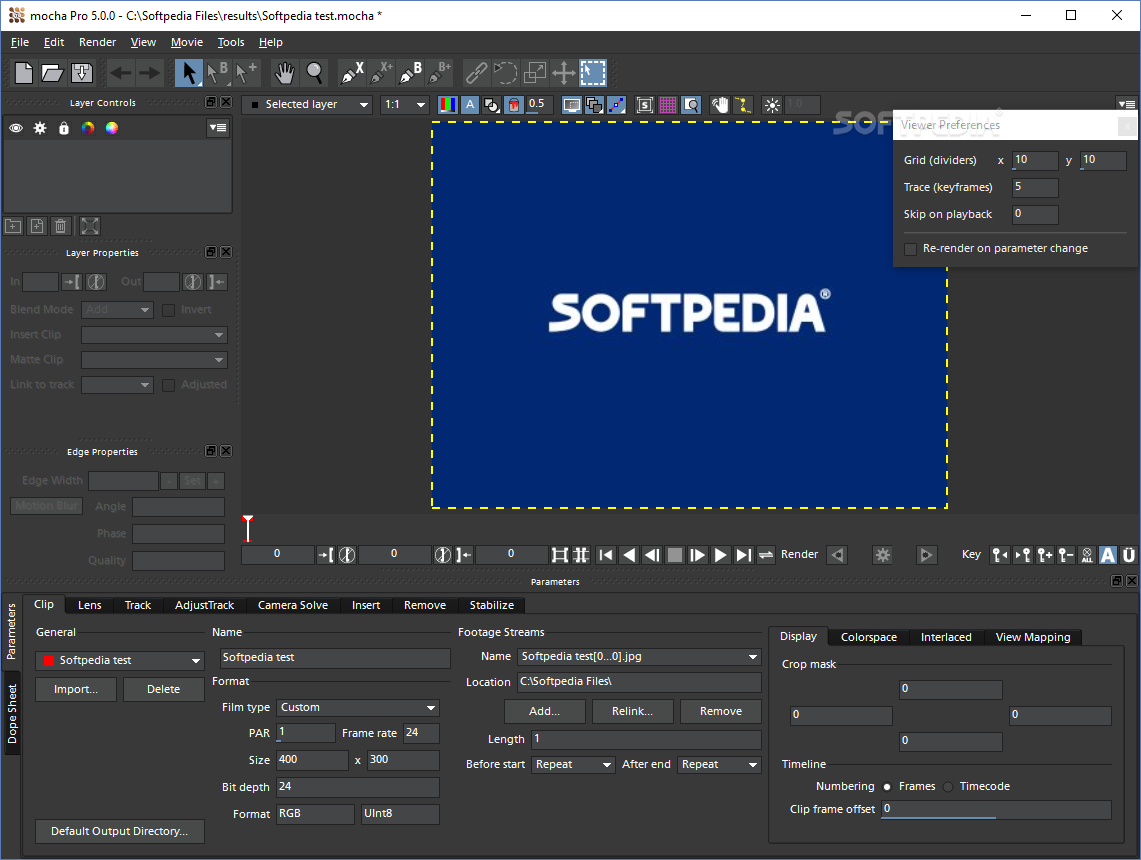Viewport: 1141px width, 860px height.
Task: Select the Insert Point arrow-plus tool
Action: [246, 73]
